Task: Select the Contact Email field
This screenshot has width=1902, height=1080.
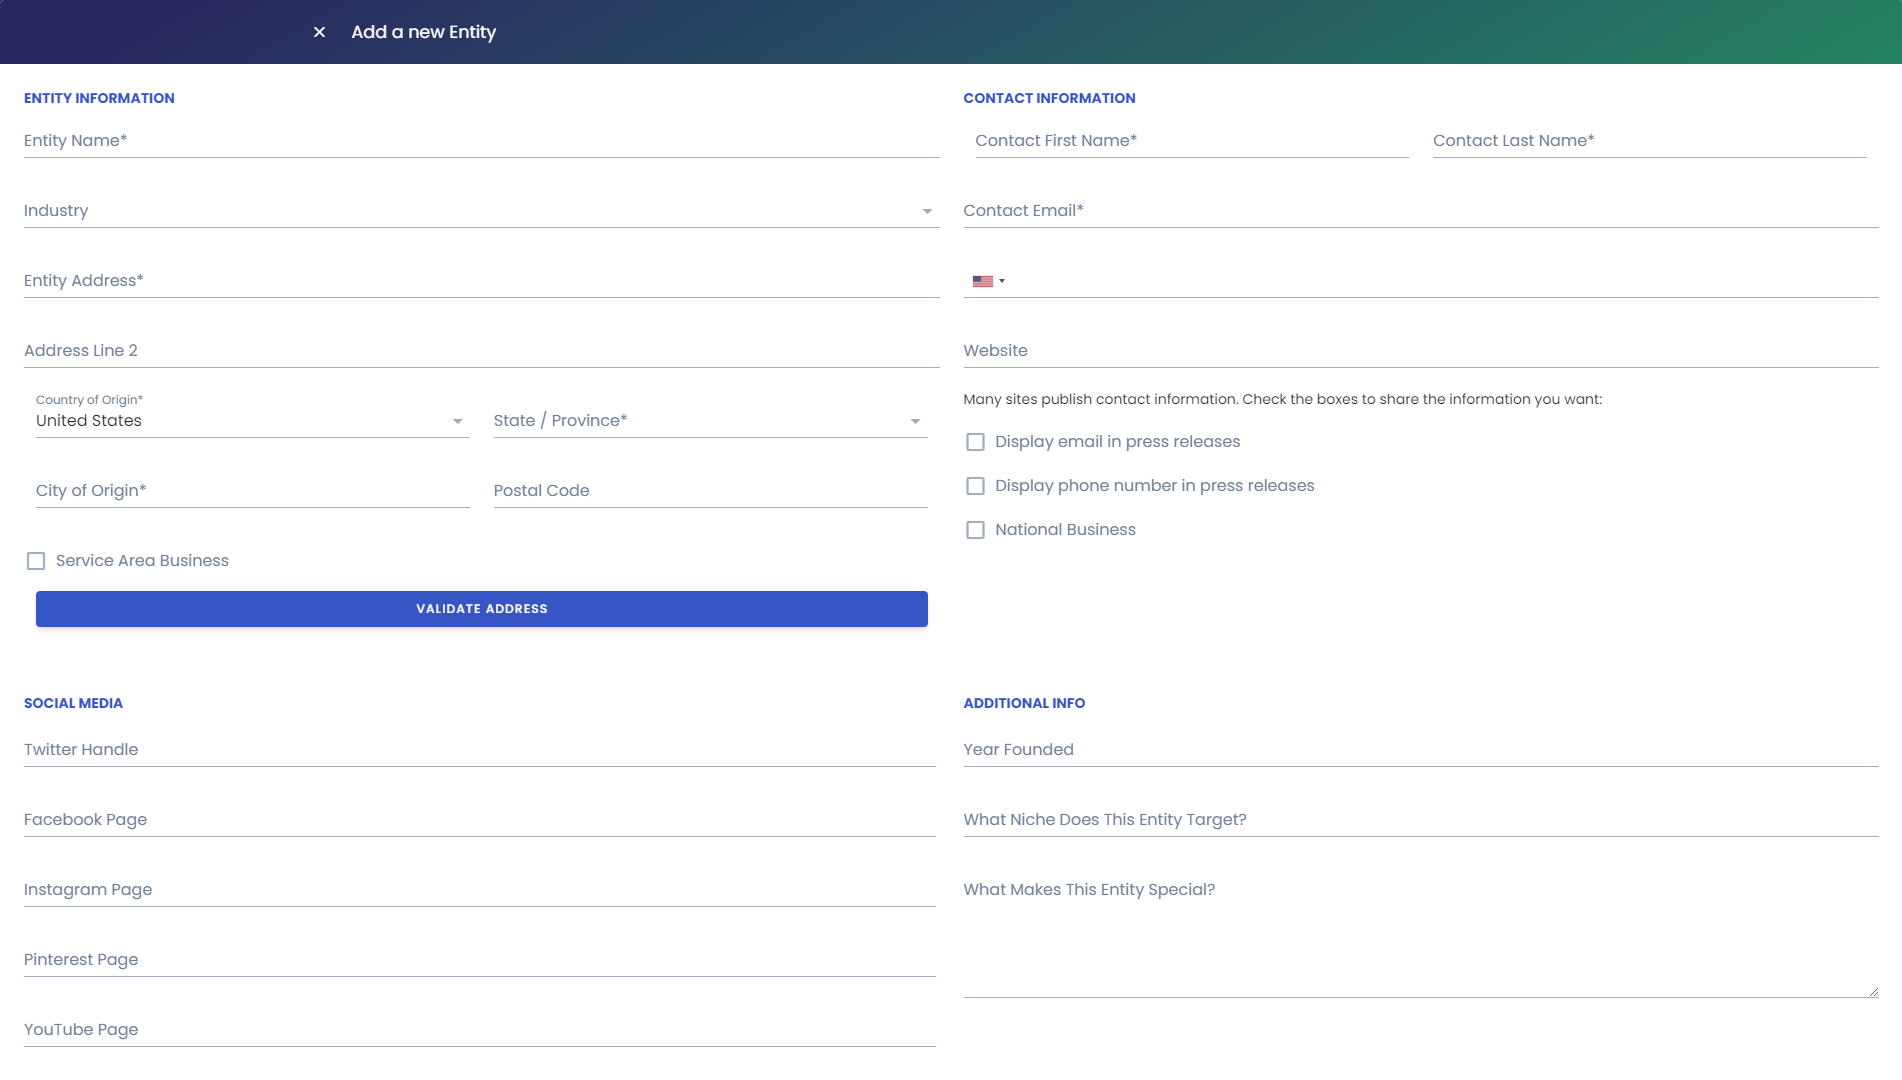Action: [x=1420, y=211]
